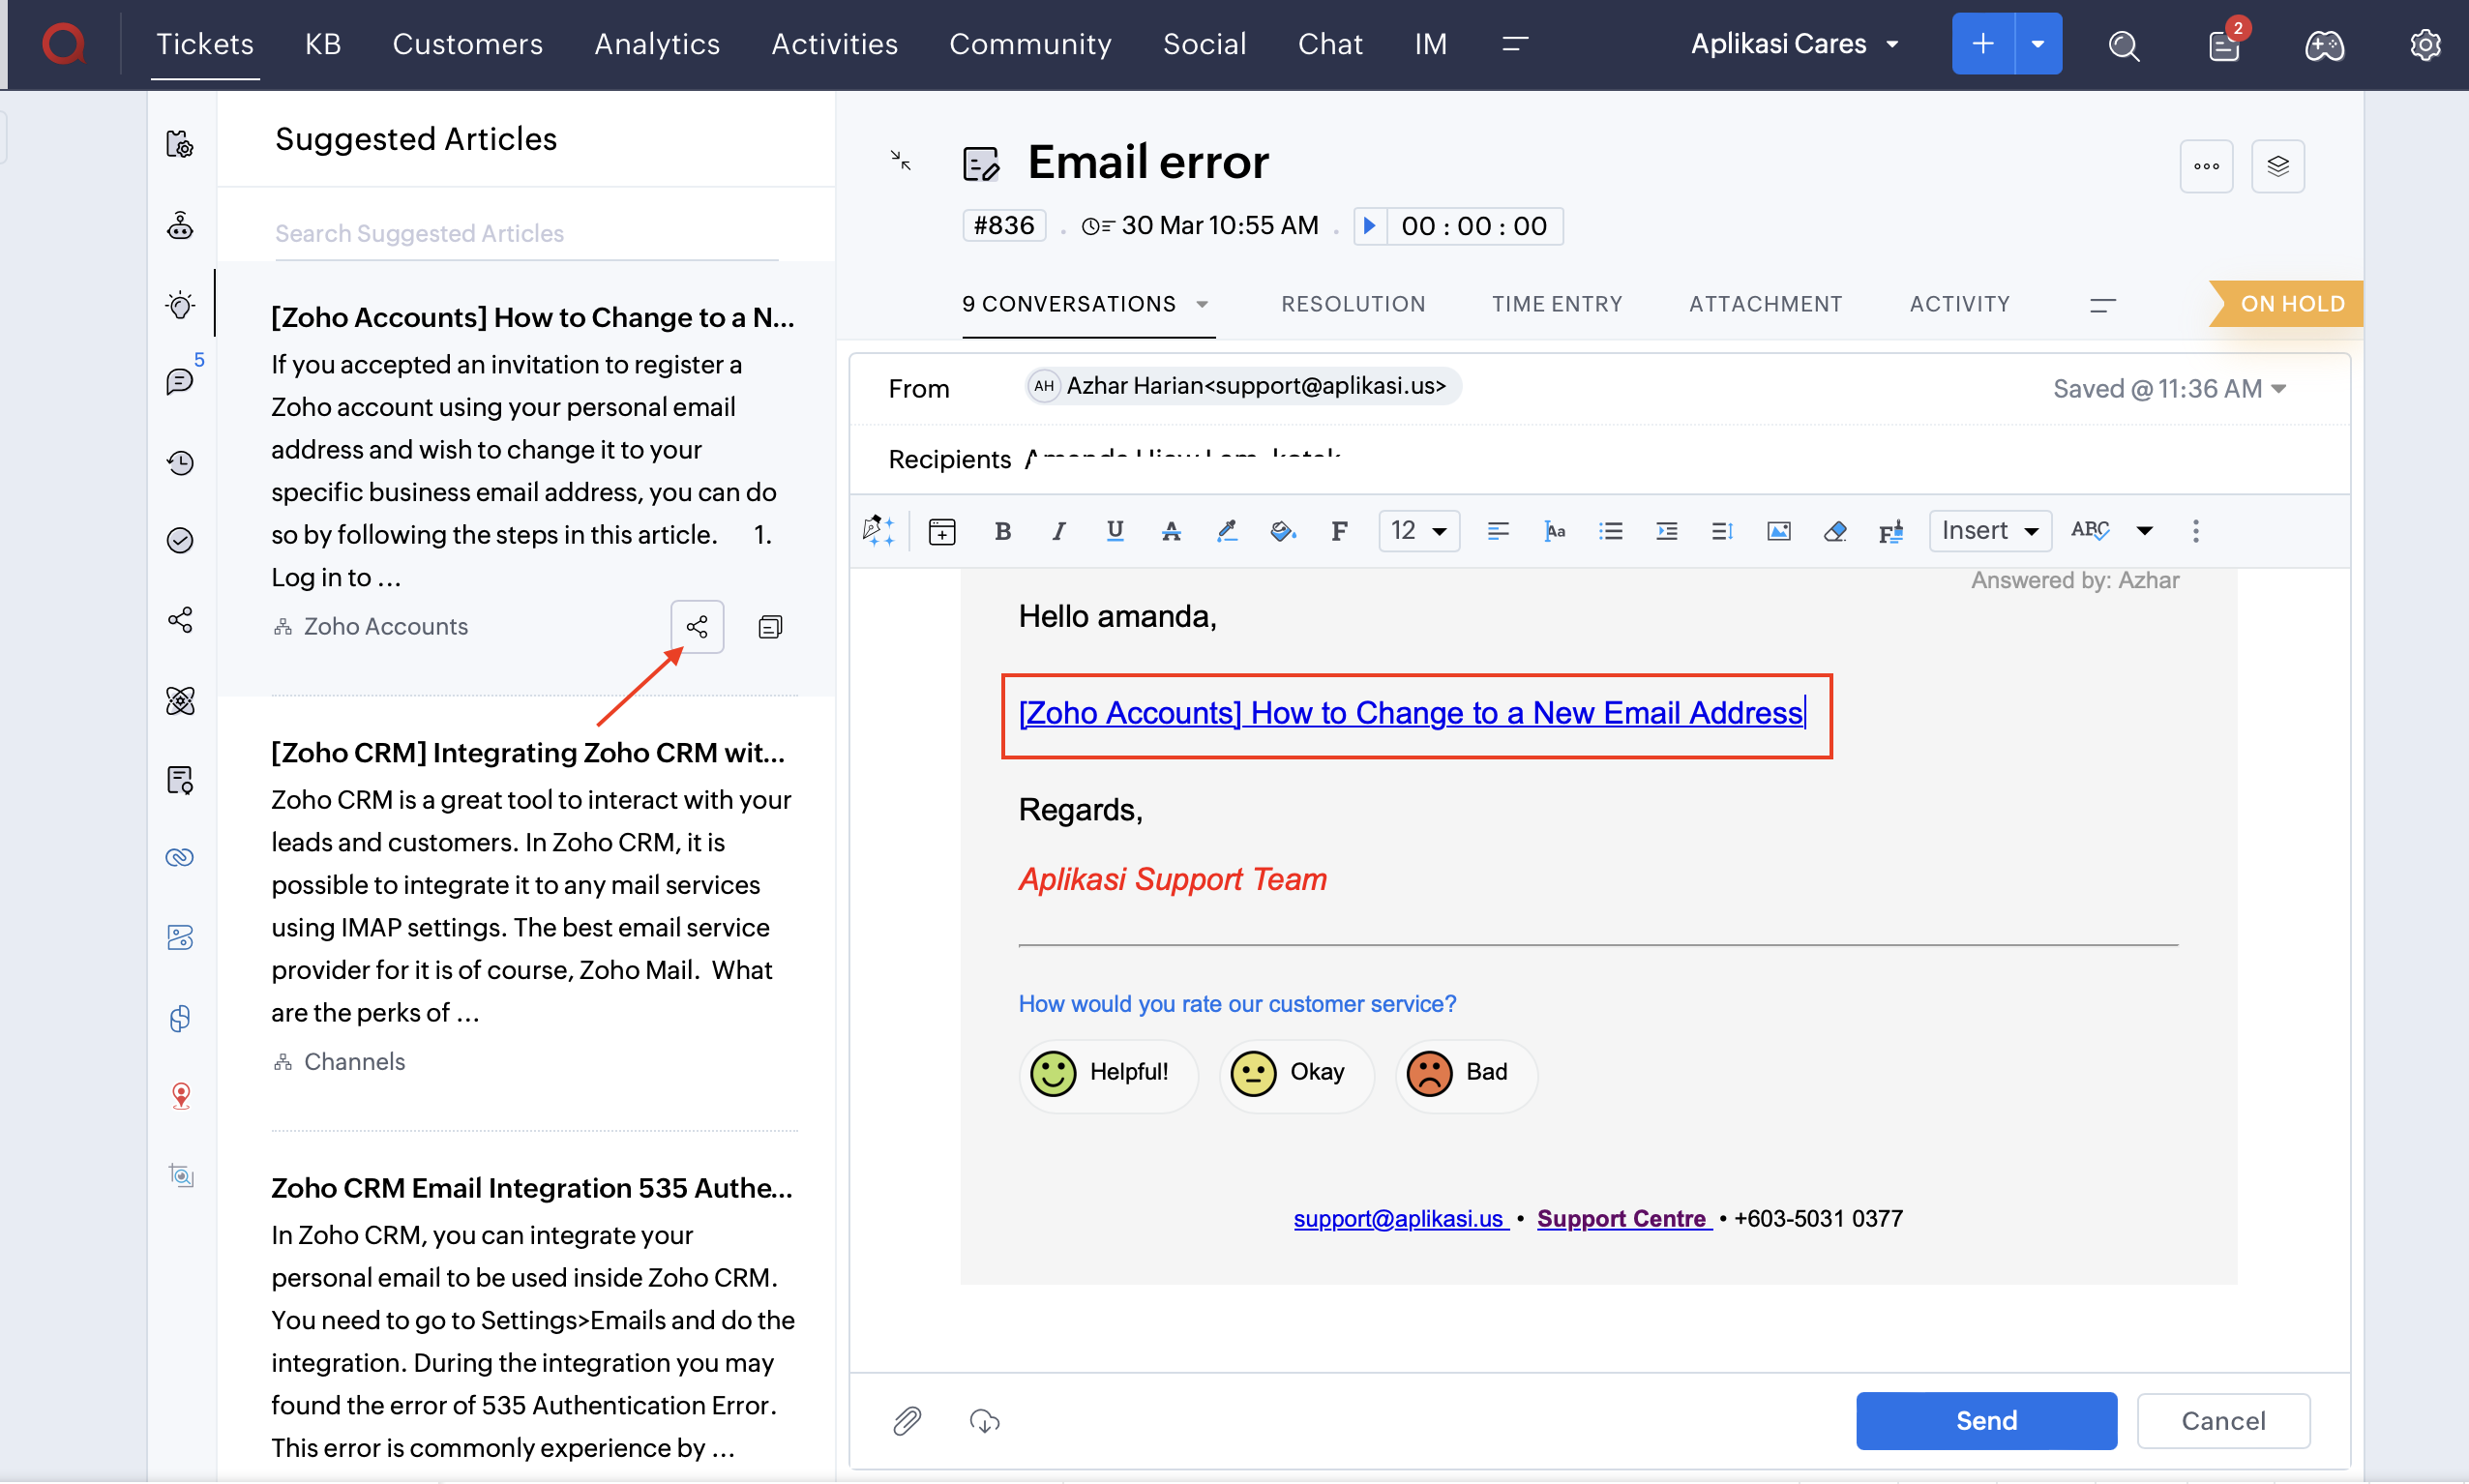Viewport: 2469px width, 1484px height.
Task: Show more top navigation modules
Action: point(1515,44)
